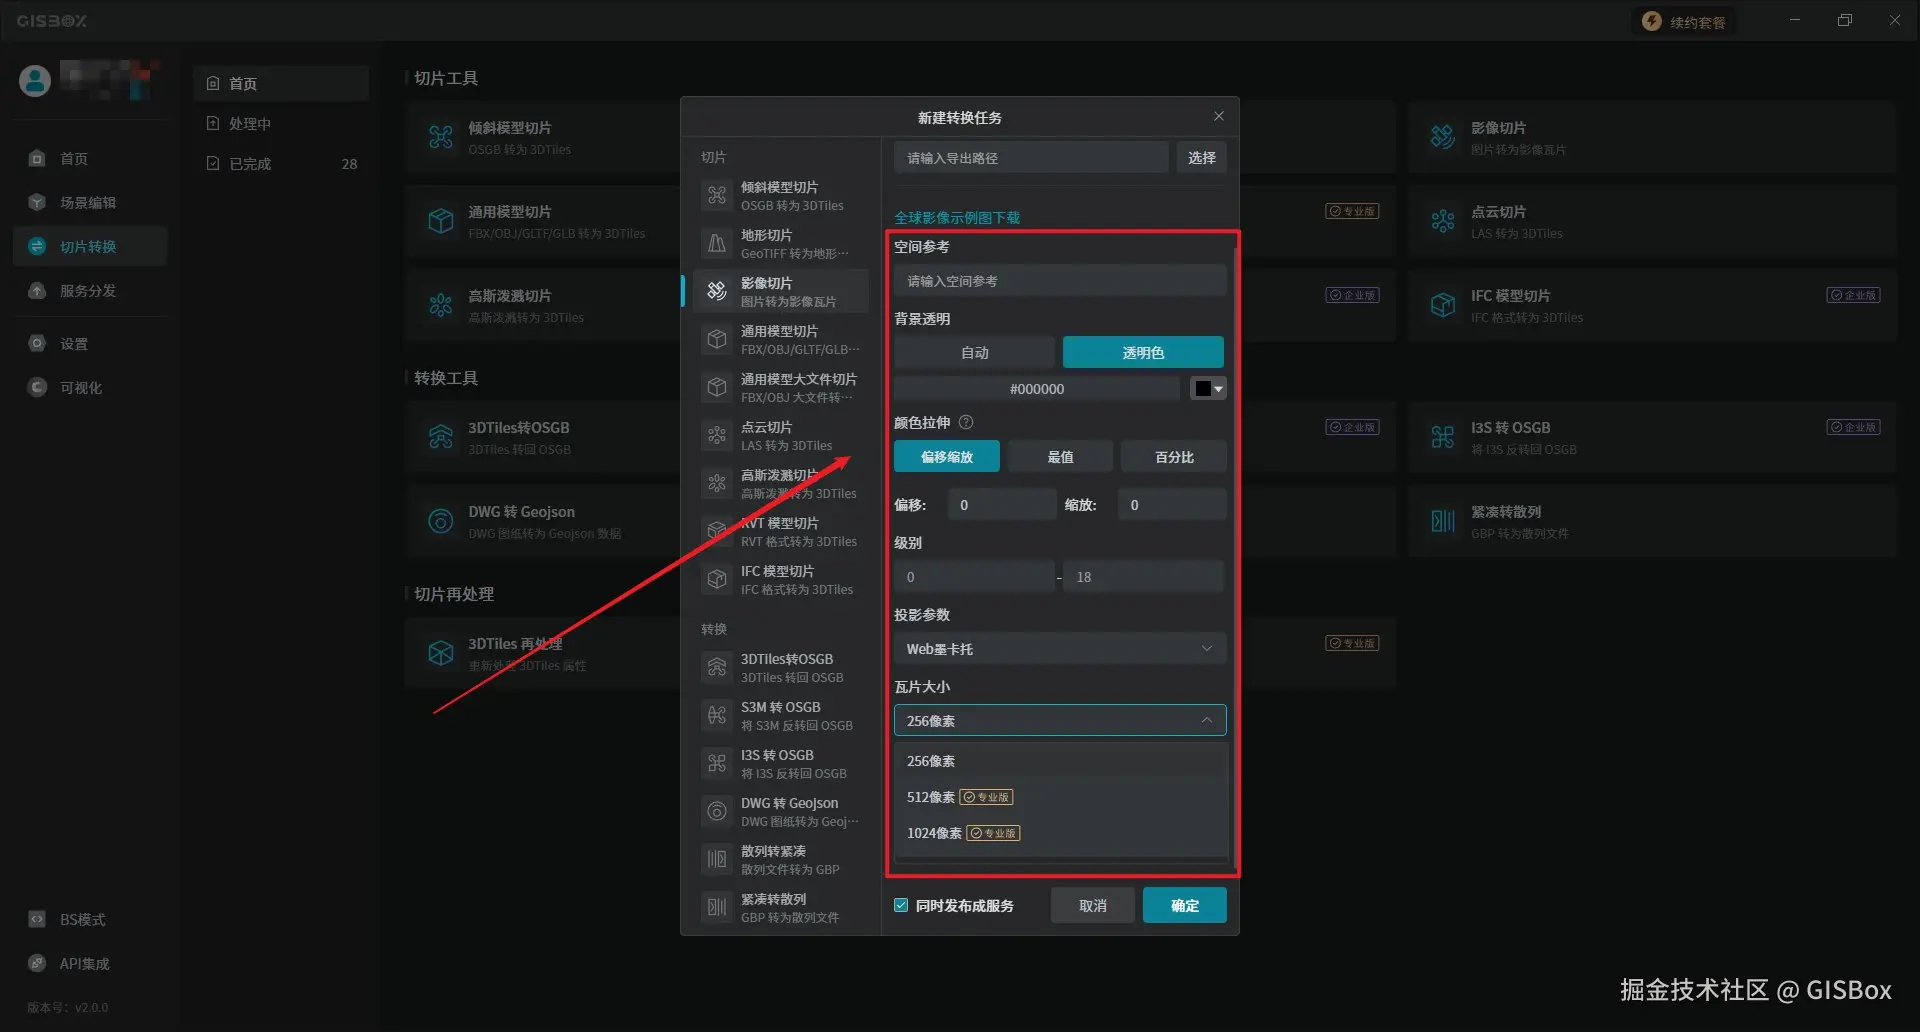Click the 颜色拉伸 help question icon
This screenshot has width=1920, height=1032.
(966, 423)
